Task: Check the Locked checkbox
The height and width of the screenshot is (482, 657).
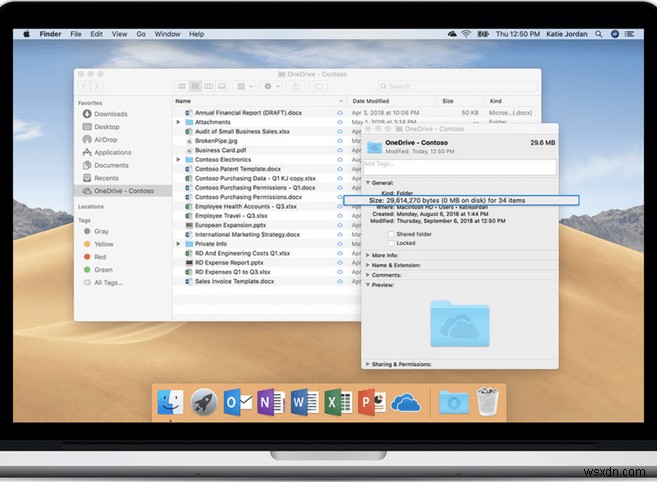Action: pyautogui.click(x=391, y=243)
